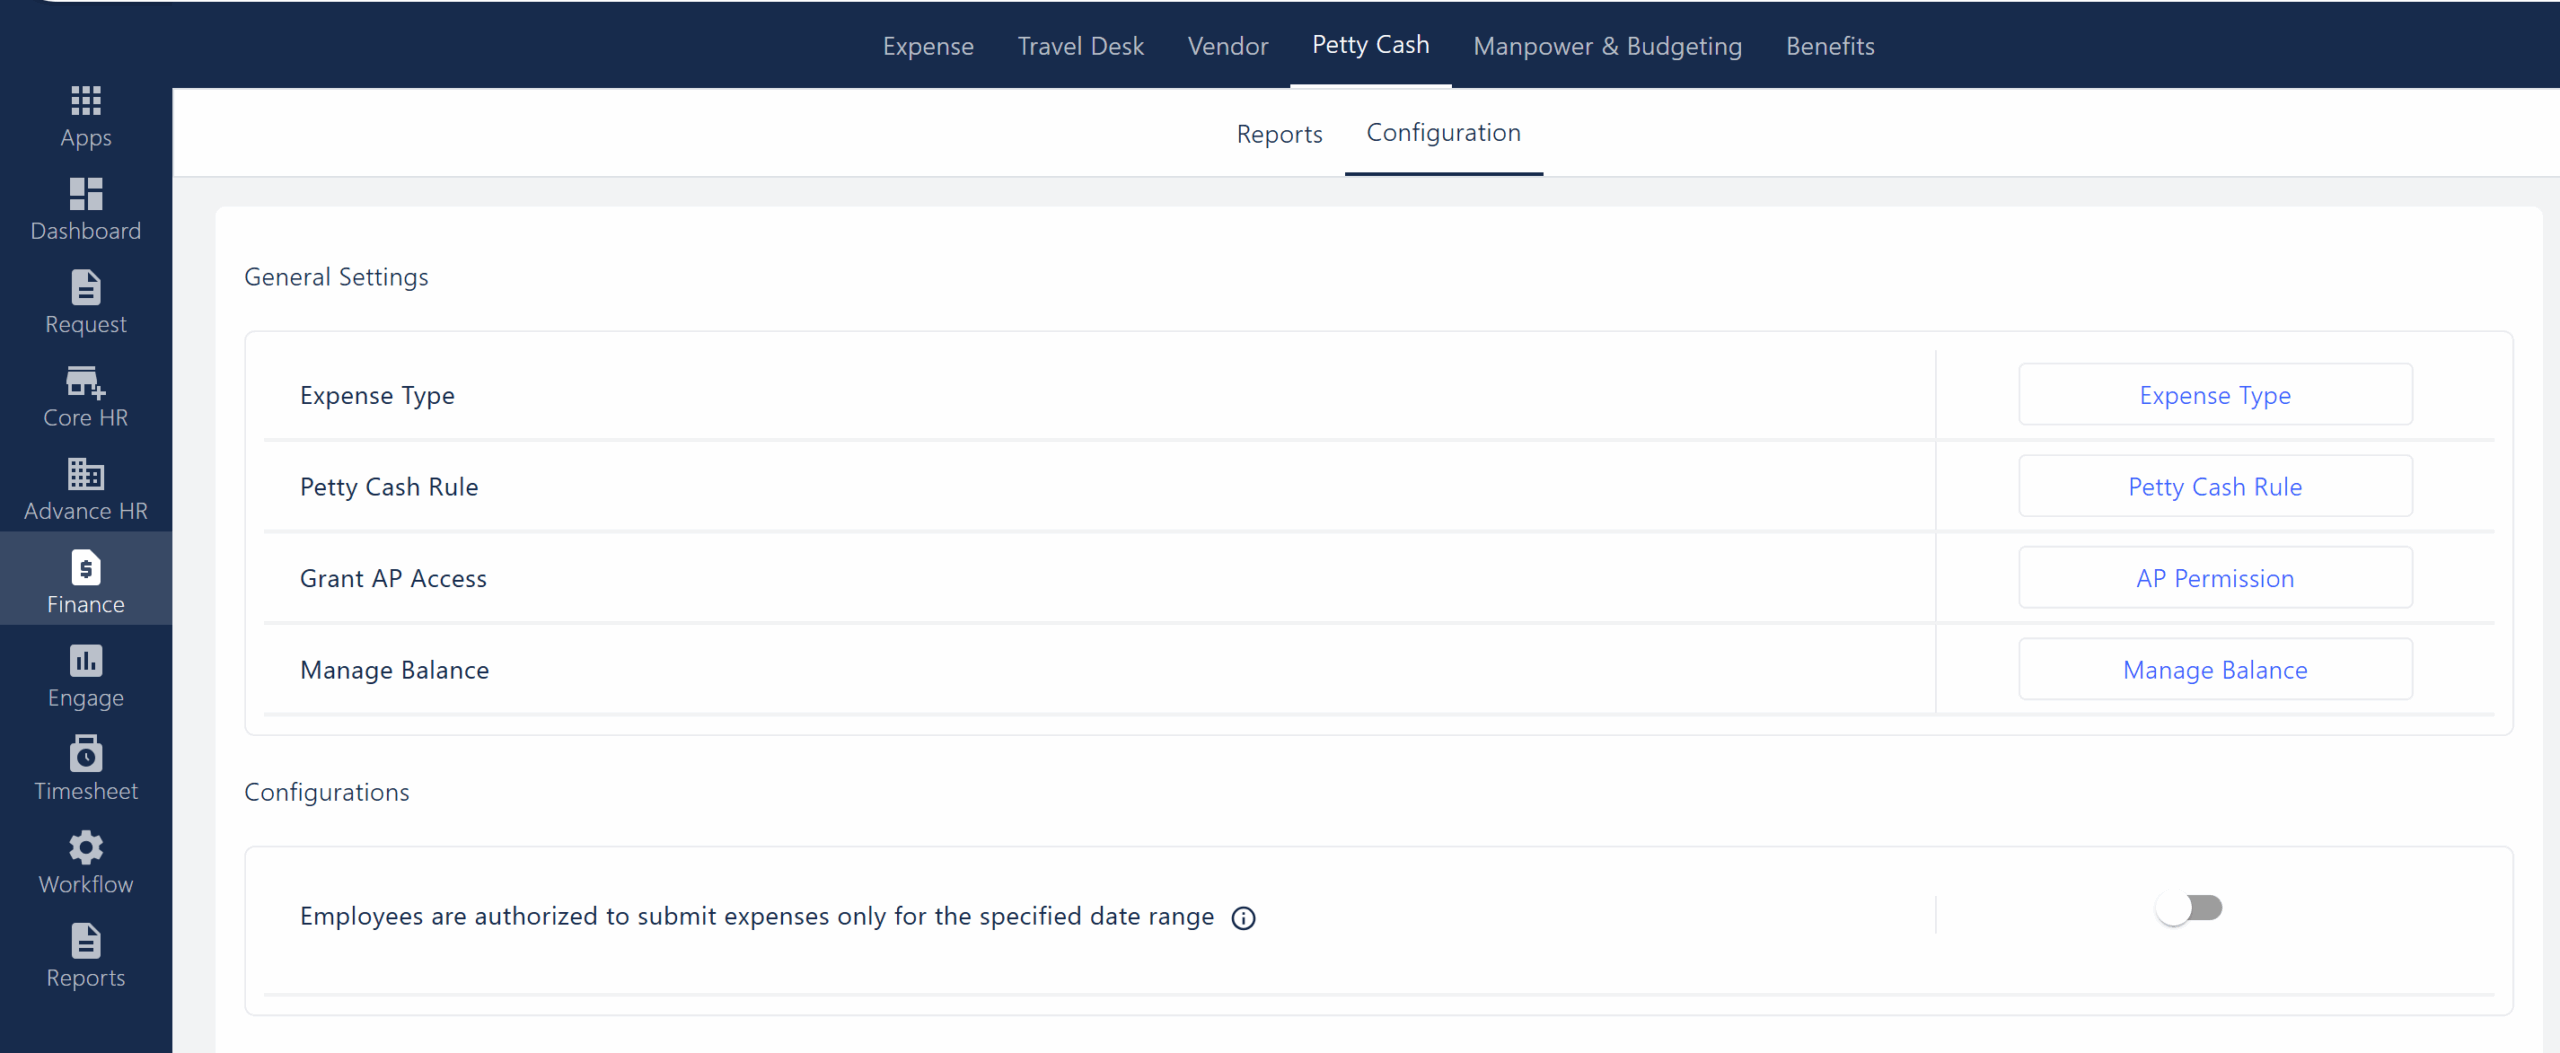Go to Dashboard in sidebar
The image size is (2560, 1053).
pyautogui.click(x=86, y=210)
